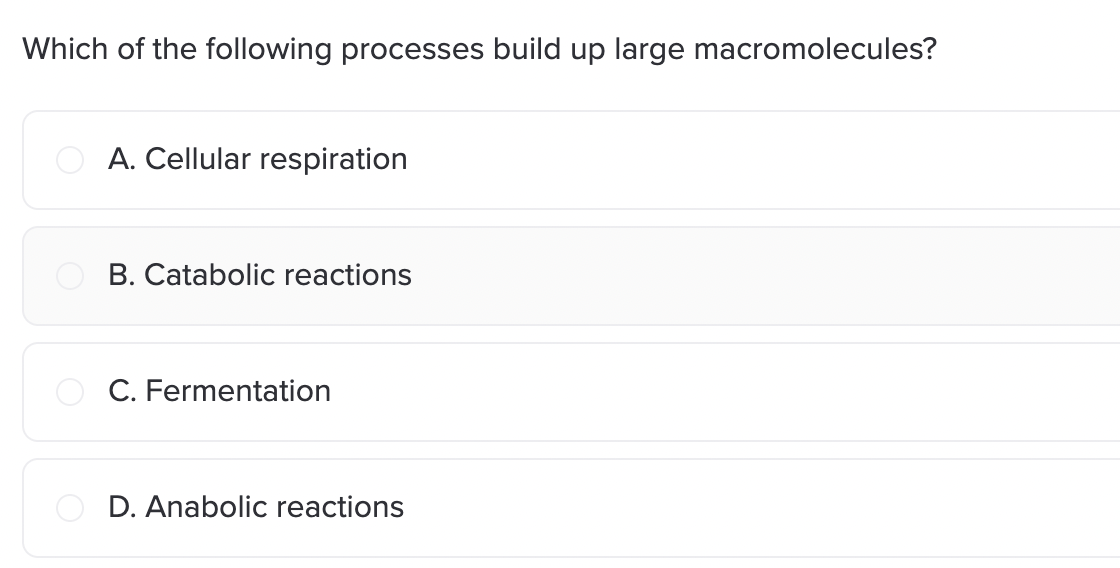Screen dimensions: 1120x568
Task: Select the radio button for Catabolic reactions
Action: [x=70, y=276]
